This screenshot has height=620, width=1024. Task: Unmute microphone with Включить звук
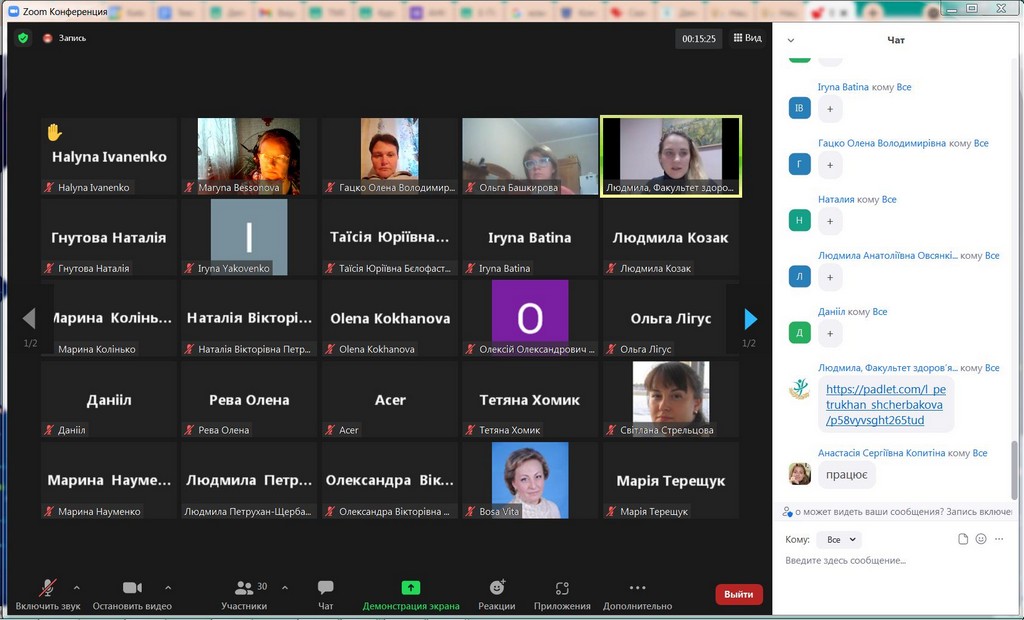click(47, 588)
